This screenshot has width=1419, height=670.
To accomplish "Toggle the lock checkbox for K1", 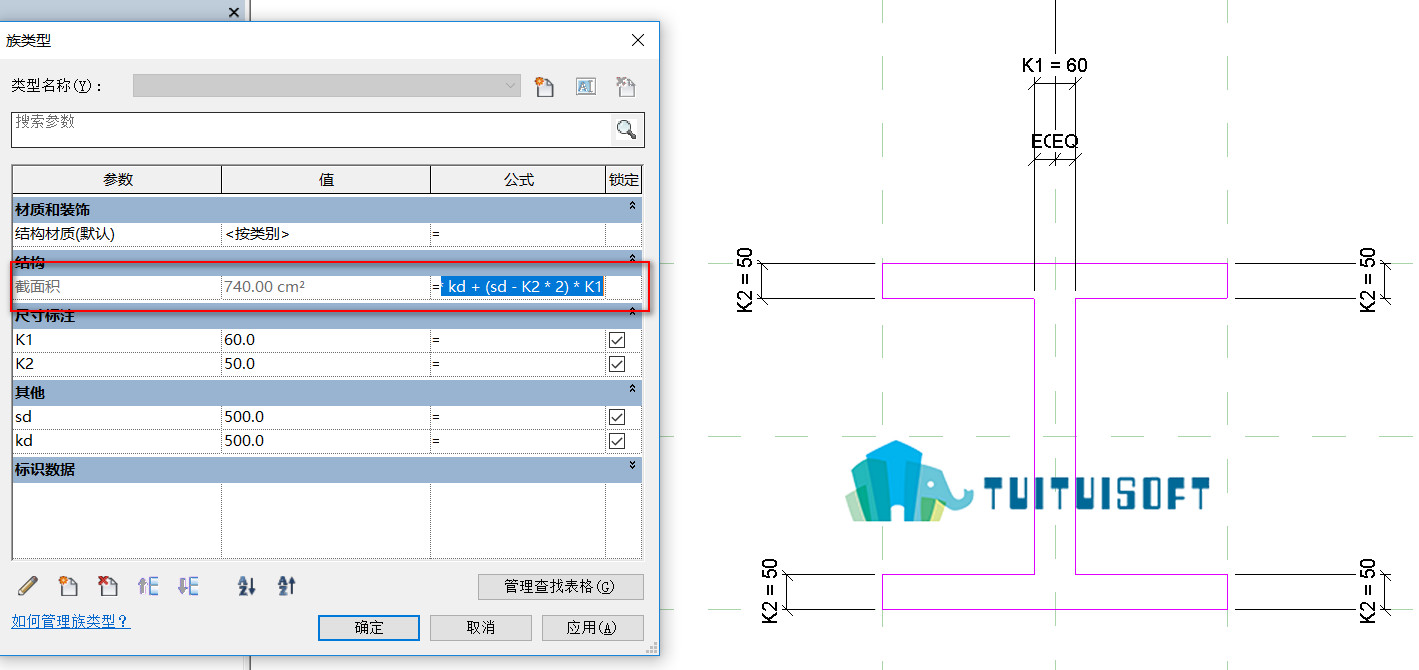I will pyautogui.click(x=617, y=340).
